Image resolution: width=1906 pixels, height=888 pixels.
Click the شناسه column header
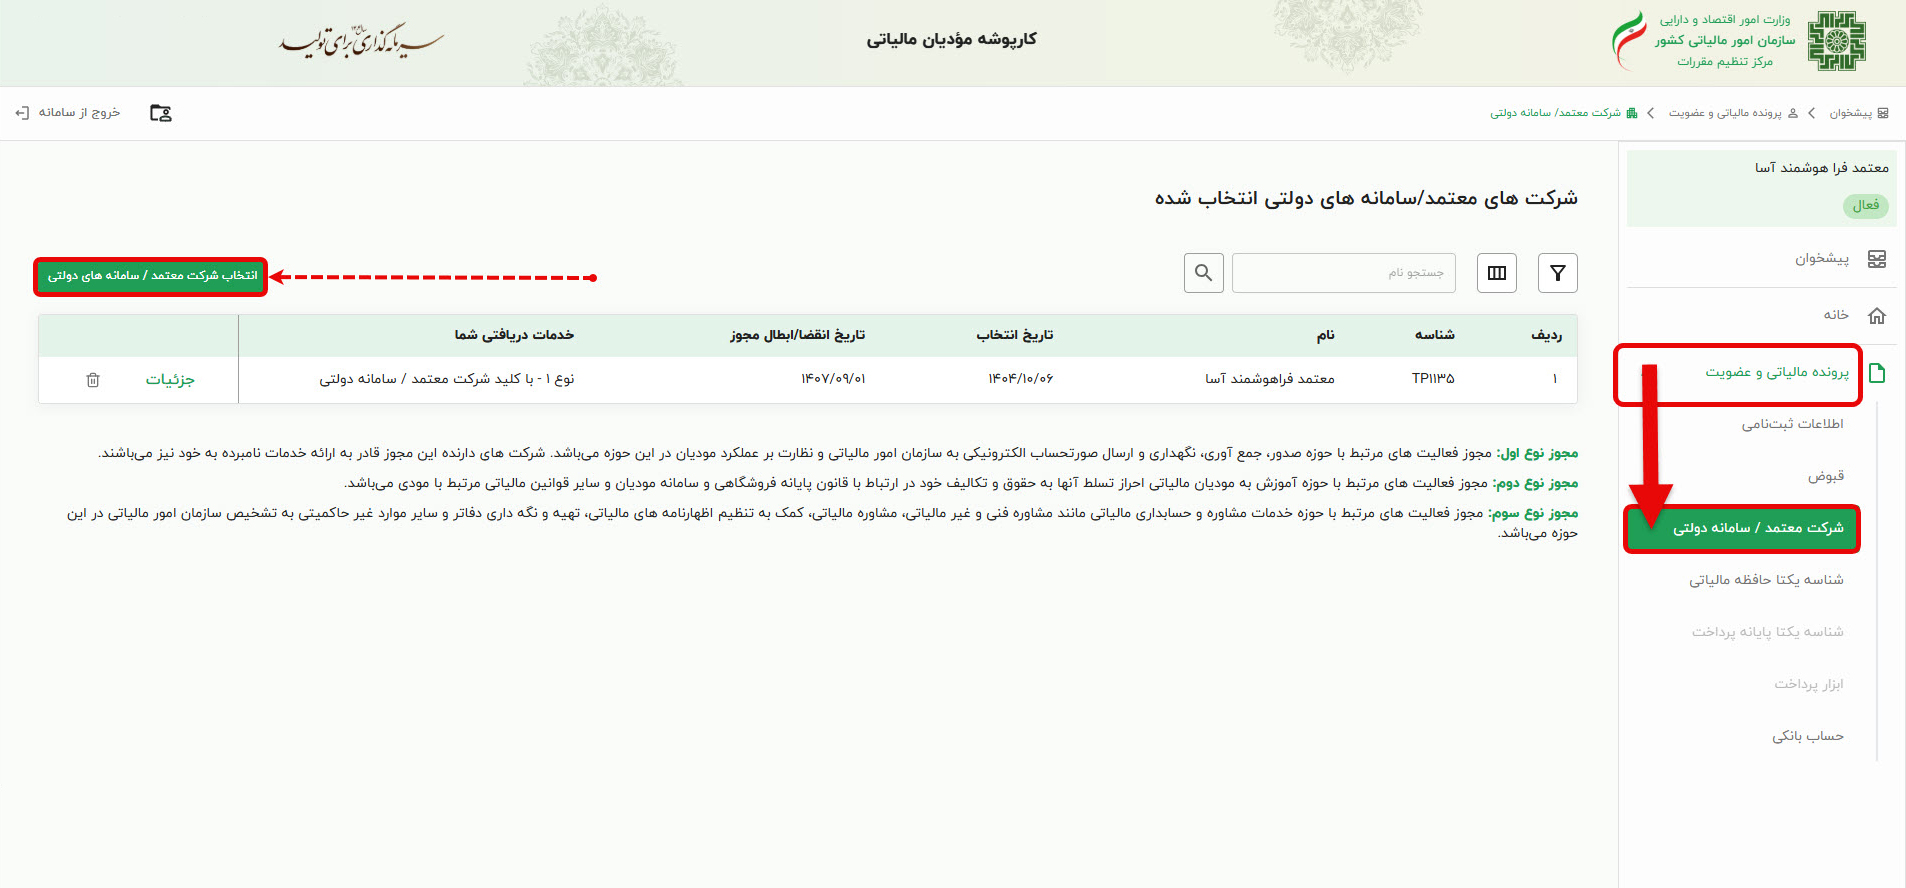1434,335
